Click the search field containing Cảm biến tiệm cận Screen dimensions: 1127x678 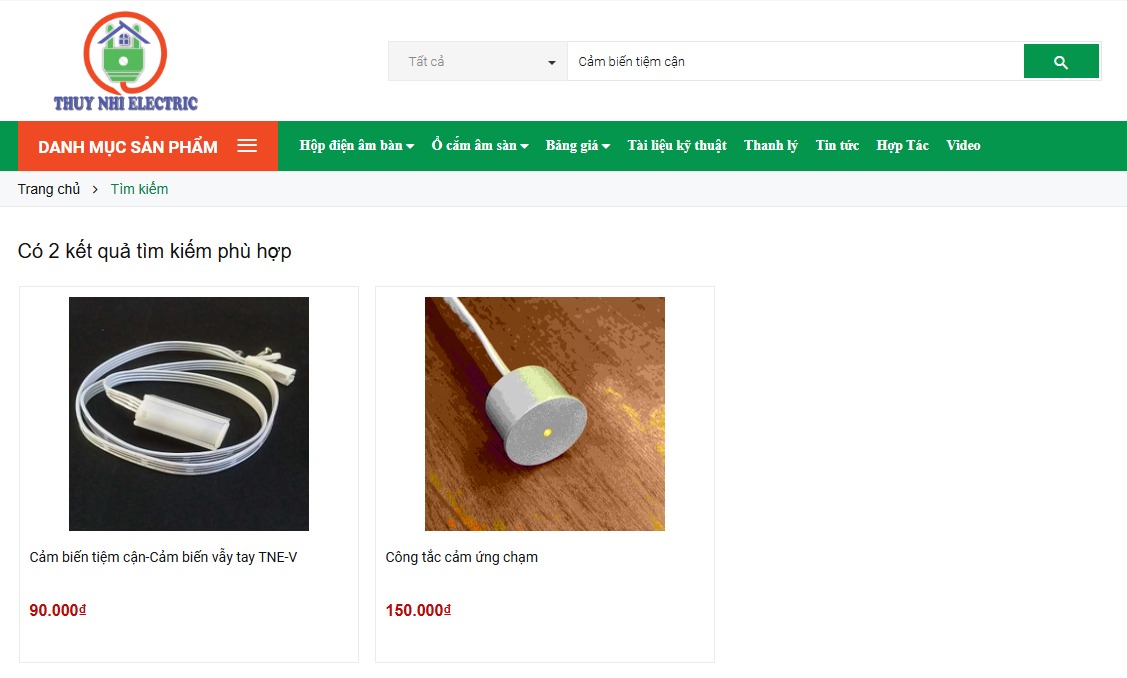pos(795,61)
